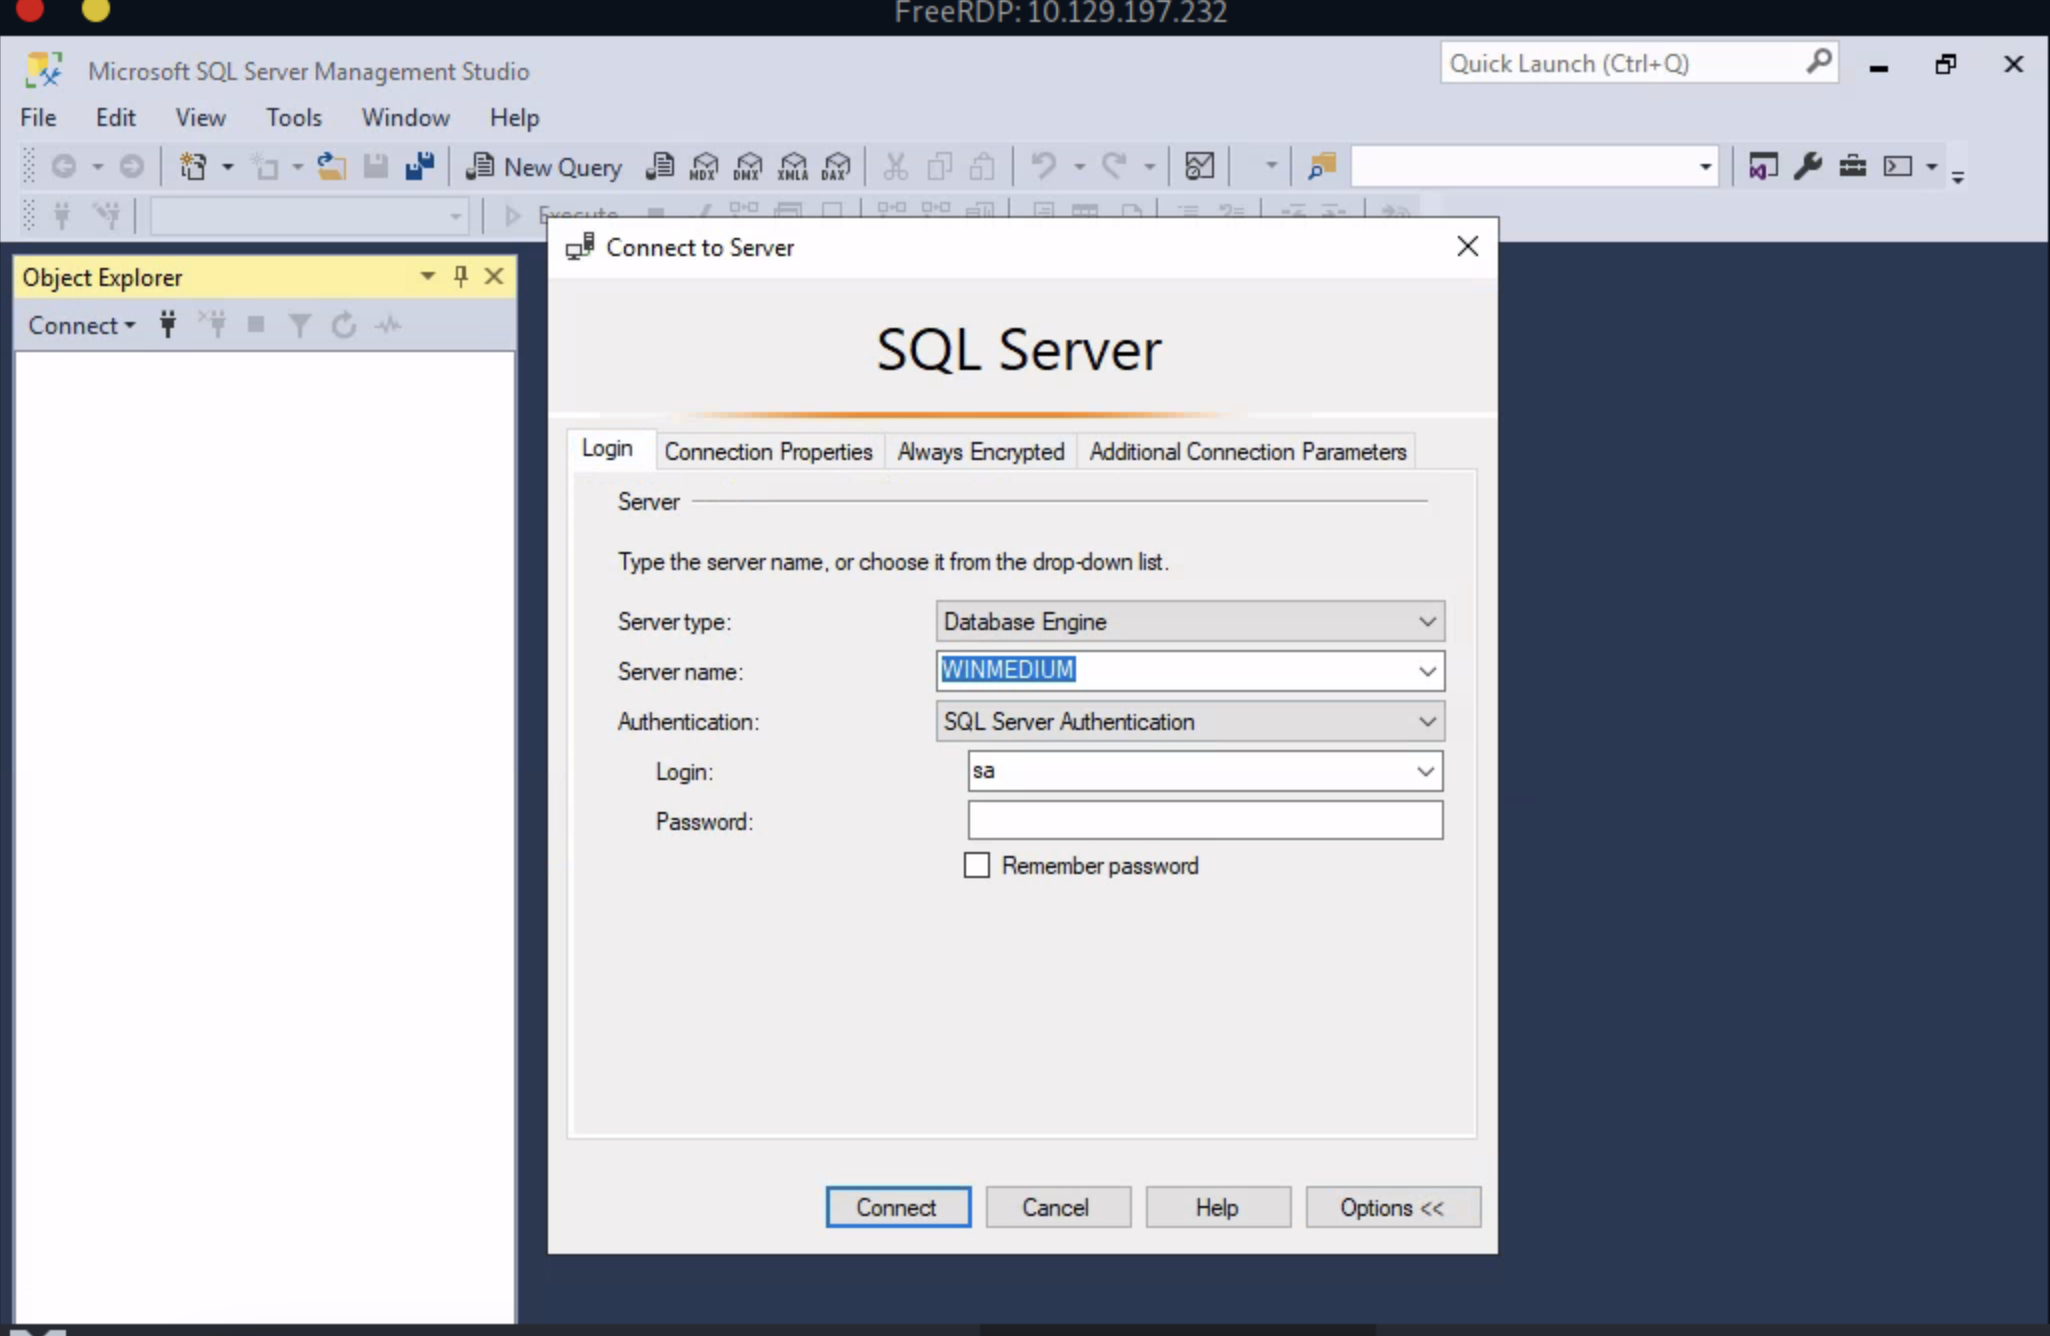
Task: Open the find combo box dropdown
Action: pos(1705,166)
